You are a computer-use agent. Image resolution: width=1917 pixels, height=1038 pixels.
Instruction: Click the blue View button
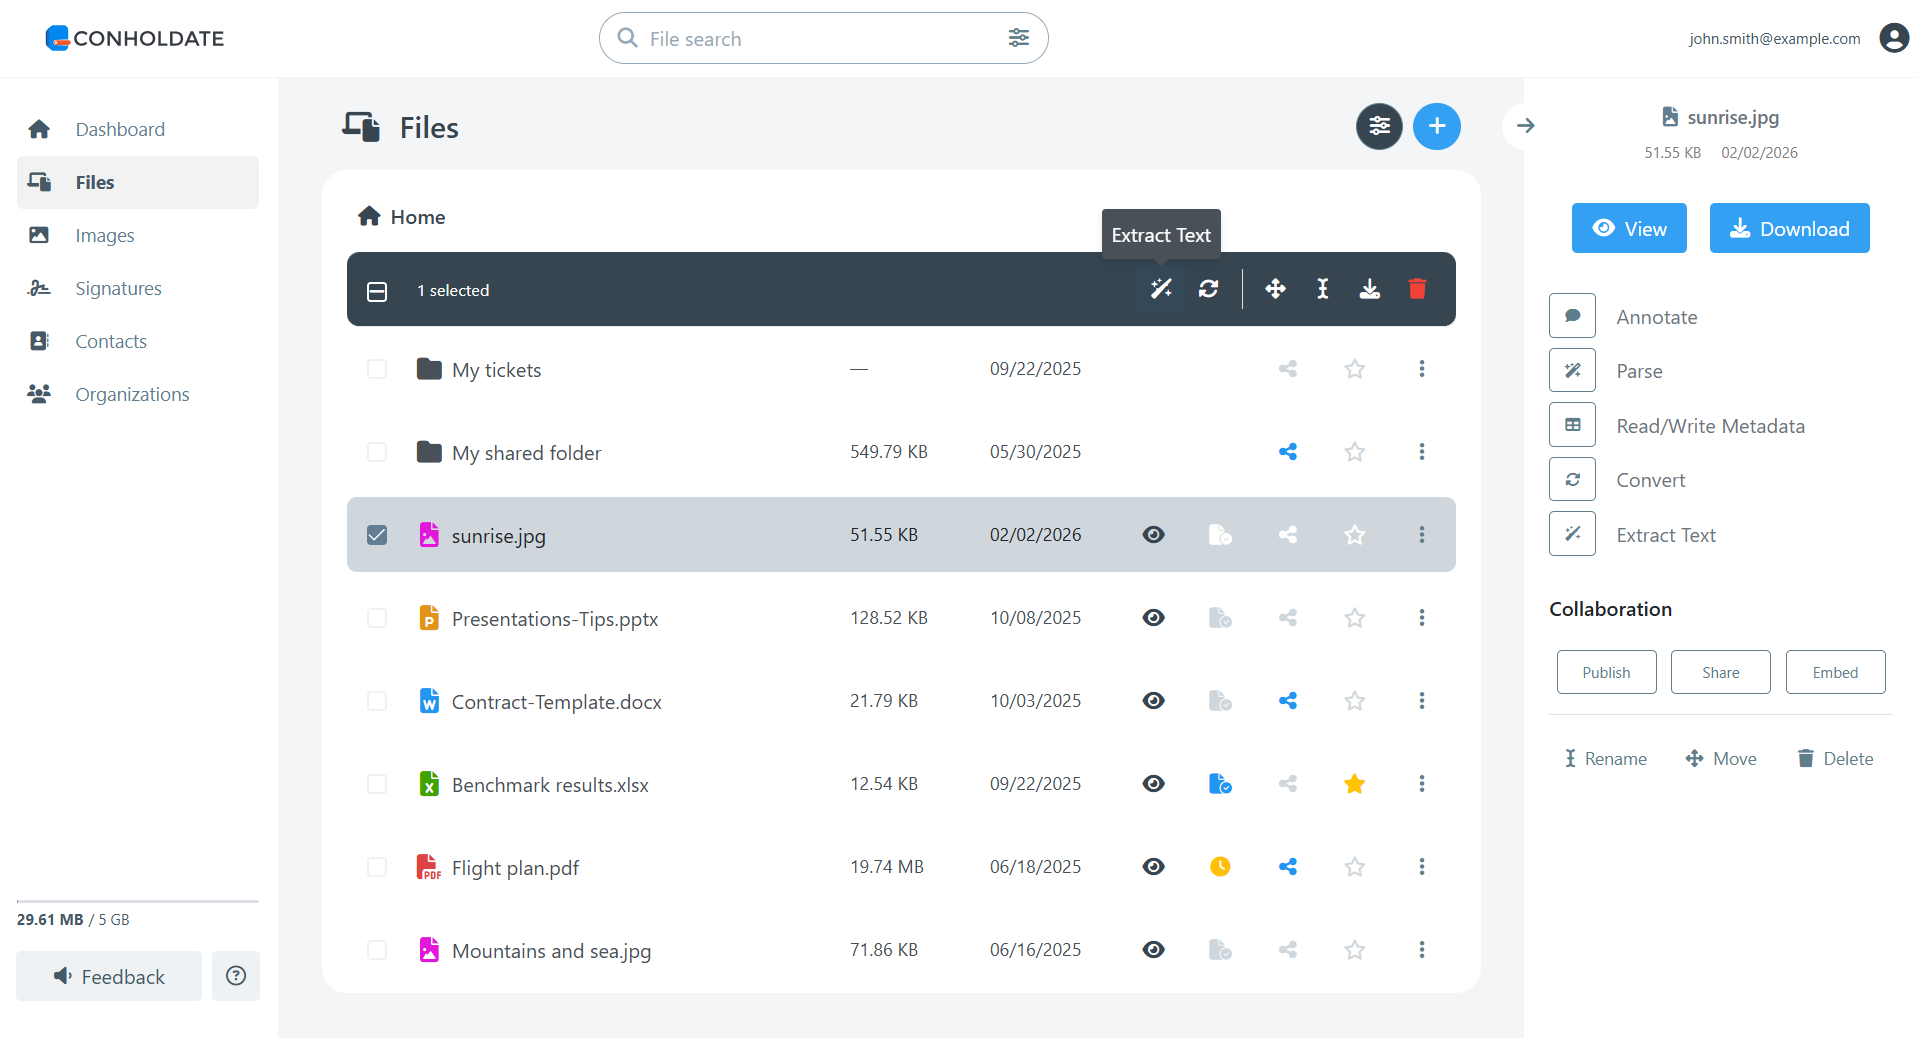point(1629,229)
